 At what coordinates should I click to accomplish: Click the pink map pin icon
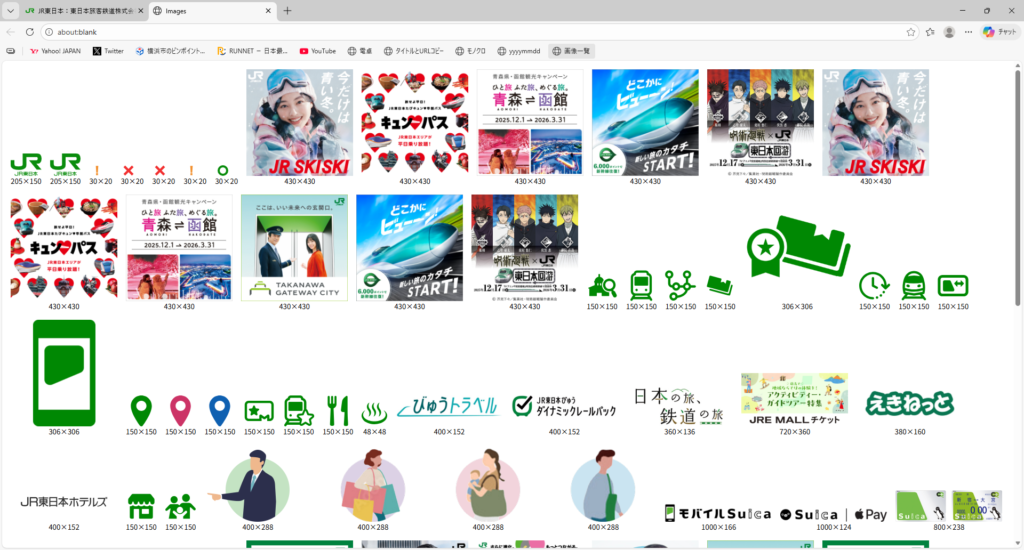tap(181, 410)
